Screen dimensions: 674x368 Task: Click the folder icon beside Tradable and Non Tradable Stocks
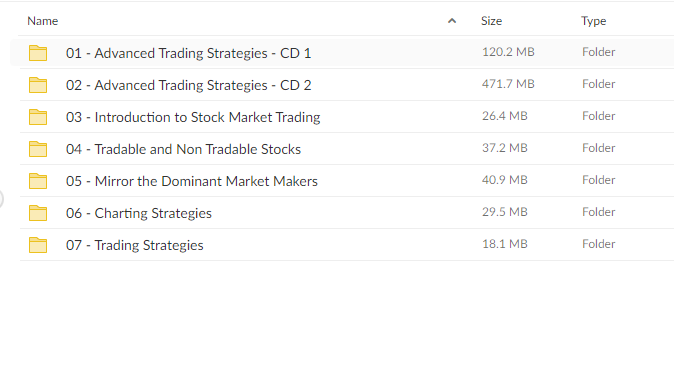(x=38, y=149)
